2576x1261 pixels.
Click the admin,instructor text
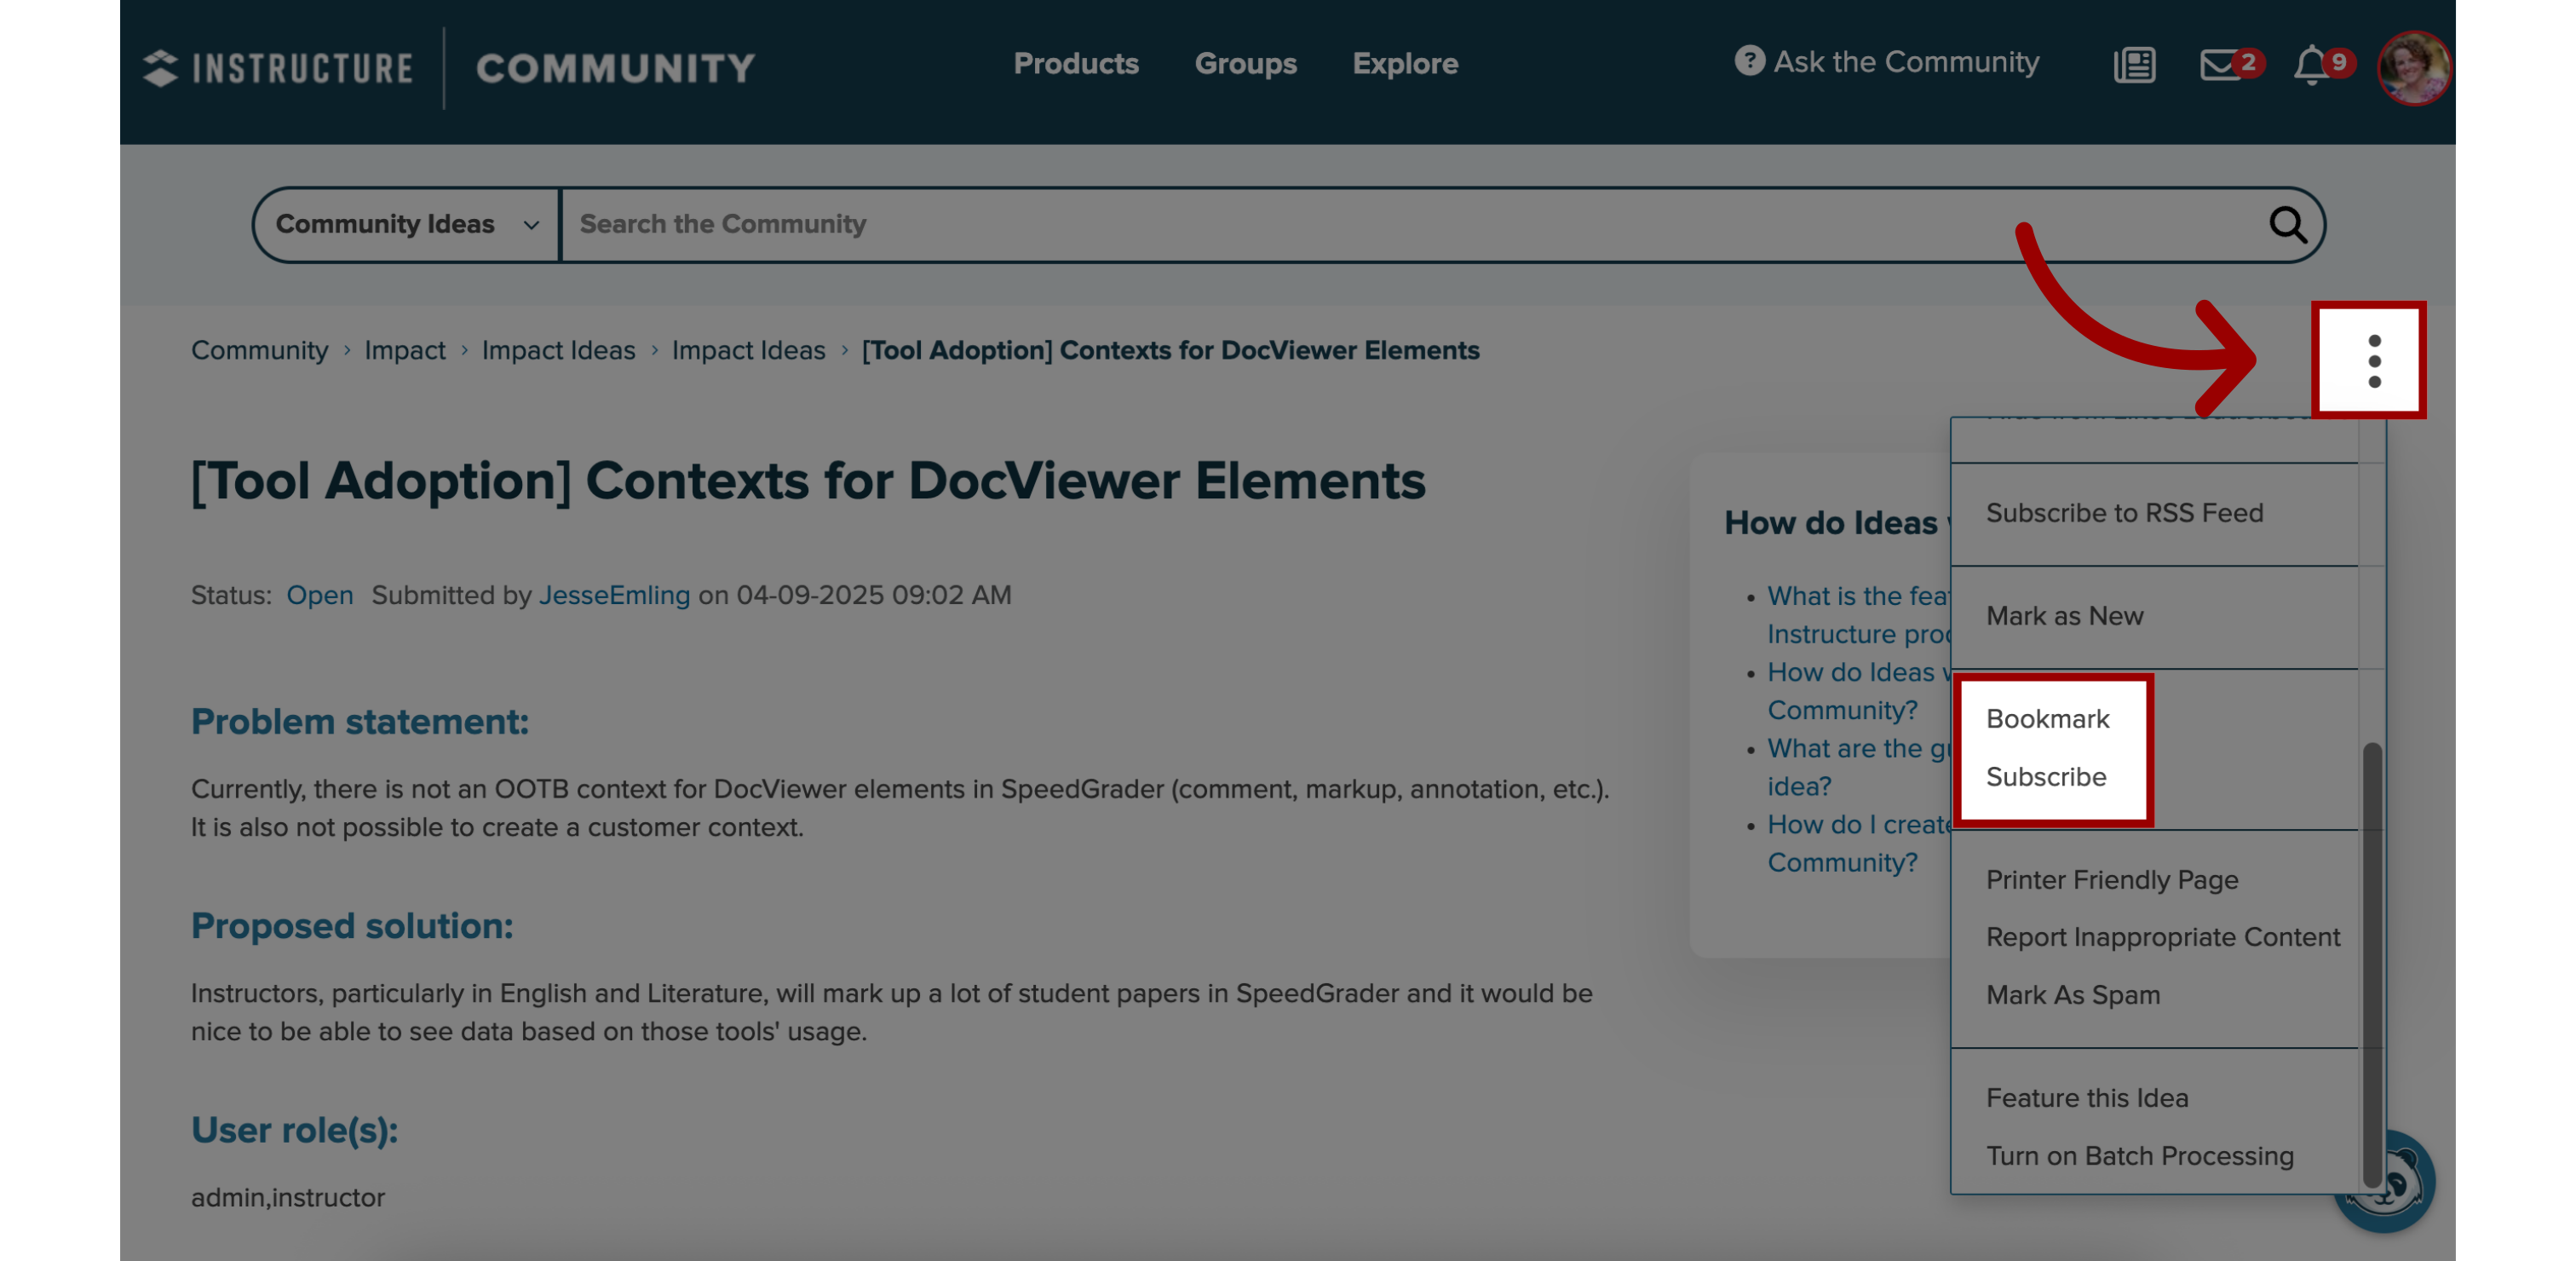(x=287, y=1196)
